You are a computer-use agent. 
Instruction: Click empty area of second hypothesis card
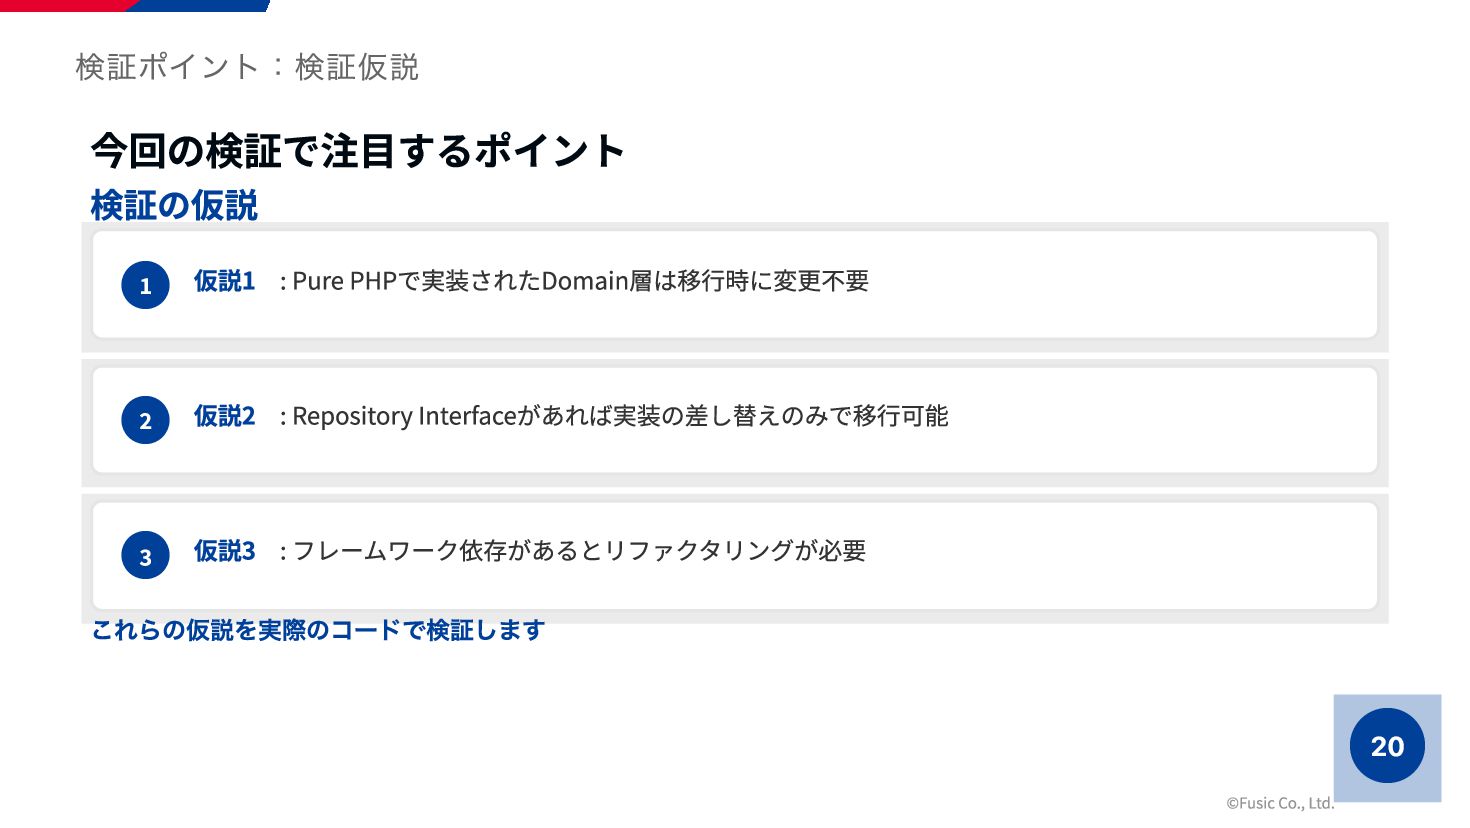(1160, 420)
